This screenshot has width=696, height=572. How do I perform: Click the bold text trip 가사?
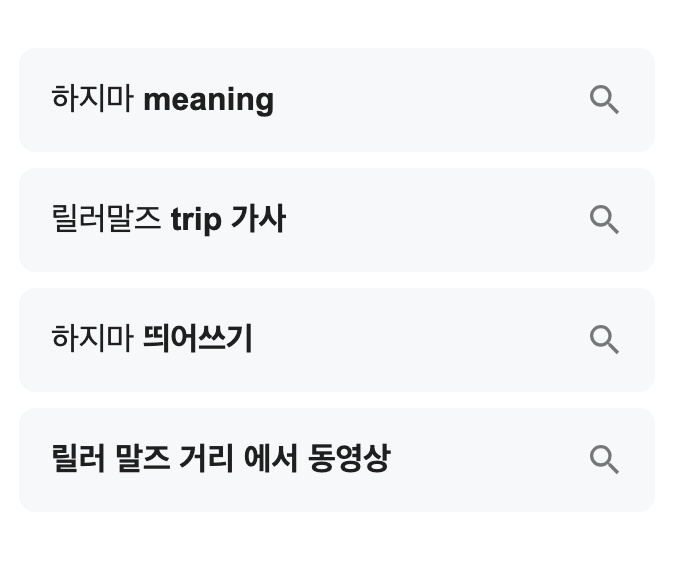pos(228,219)
